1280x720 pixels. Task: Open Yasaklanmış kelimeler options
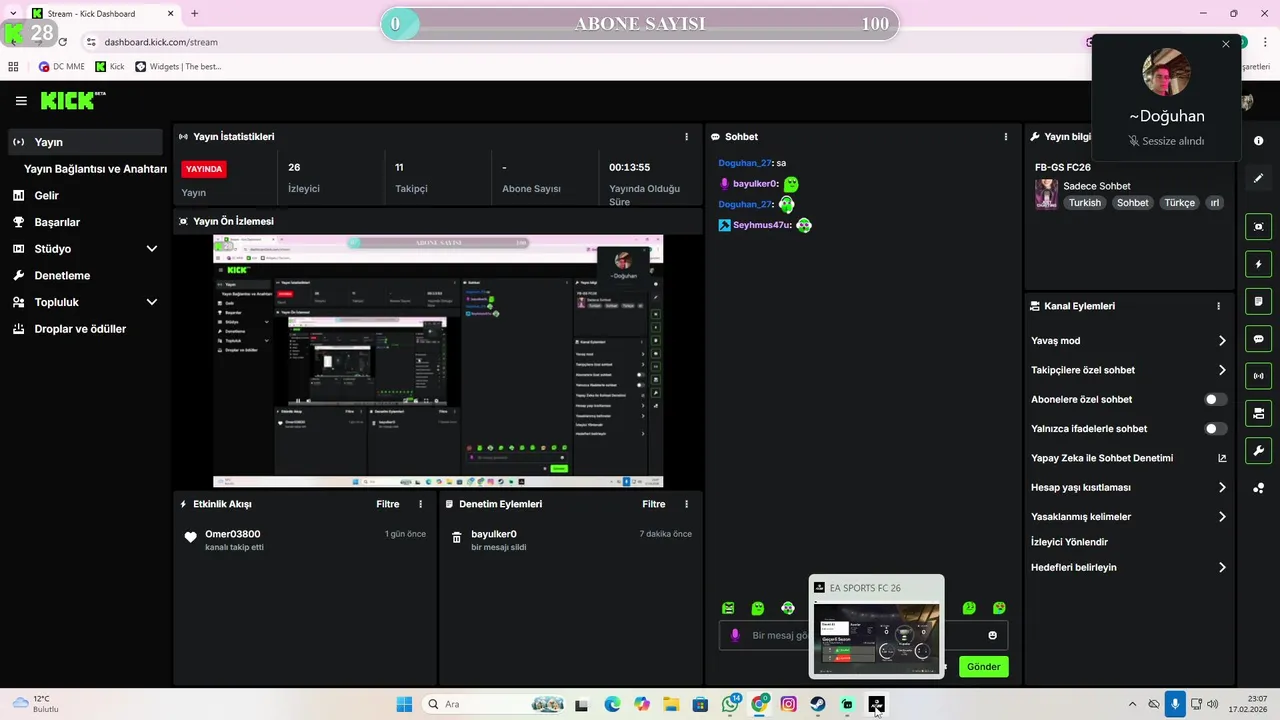coord(1222,517)
